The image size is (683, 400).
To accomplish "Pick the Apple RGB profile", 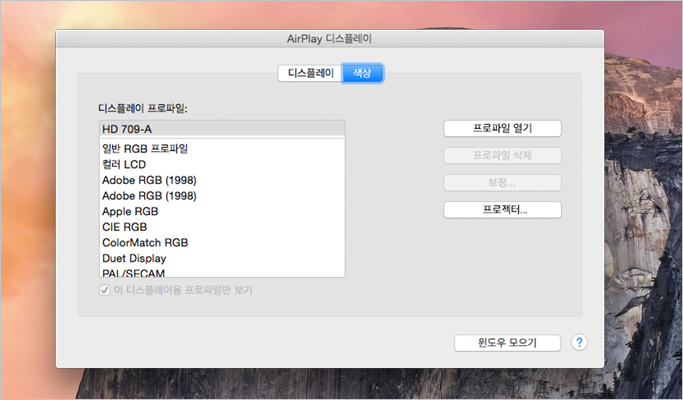I will (x=222, y=212).
